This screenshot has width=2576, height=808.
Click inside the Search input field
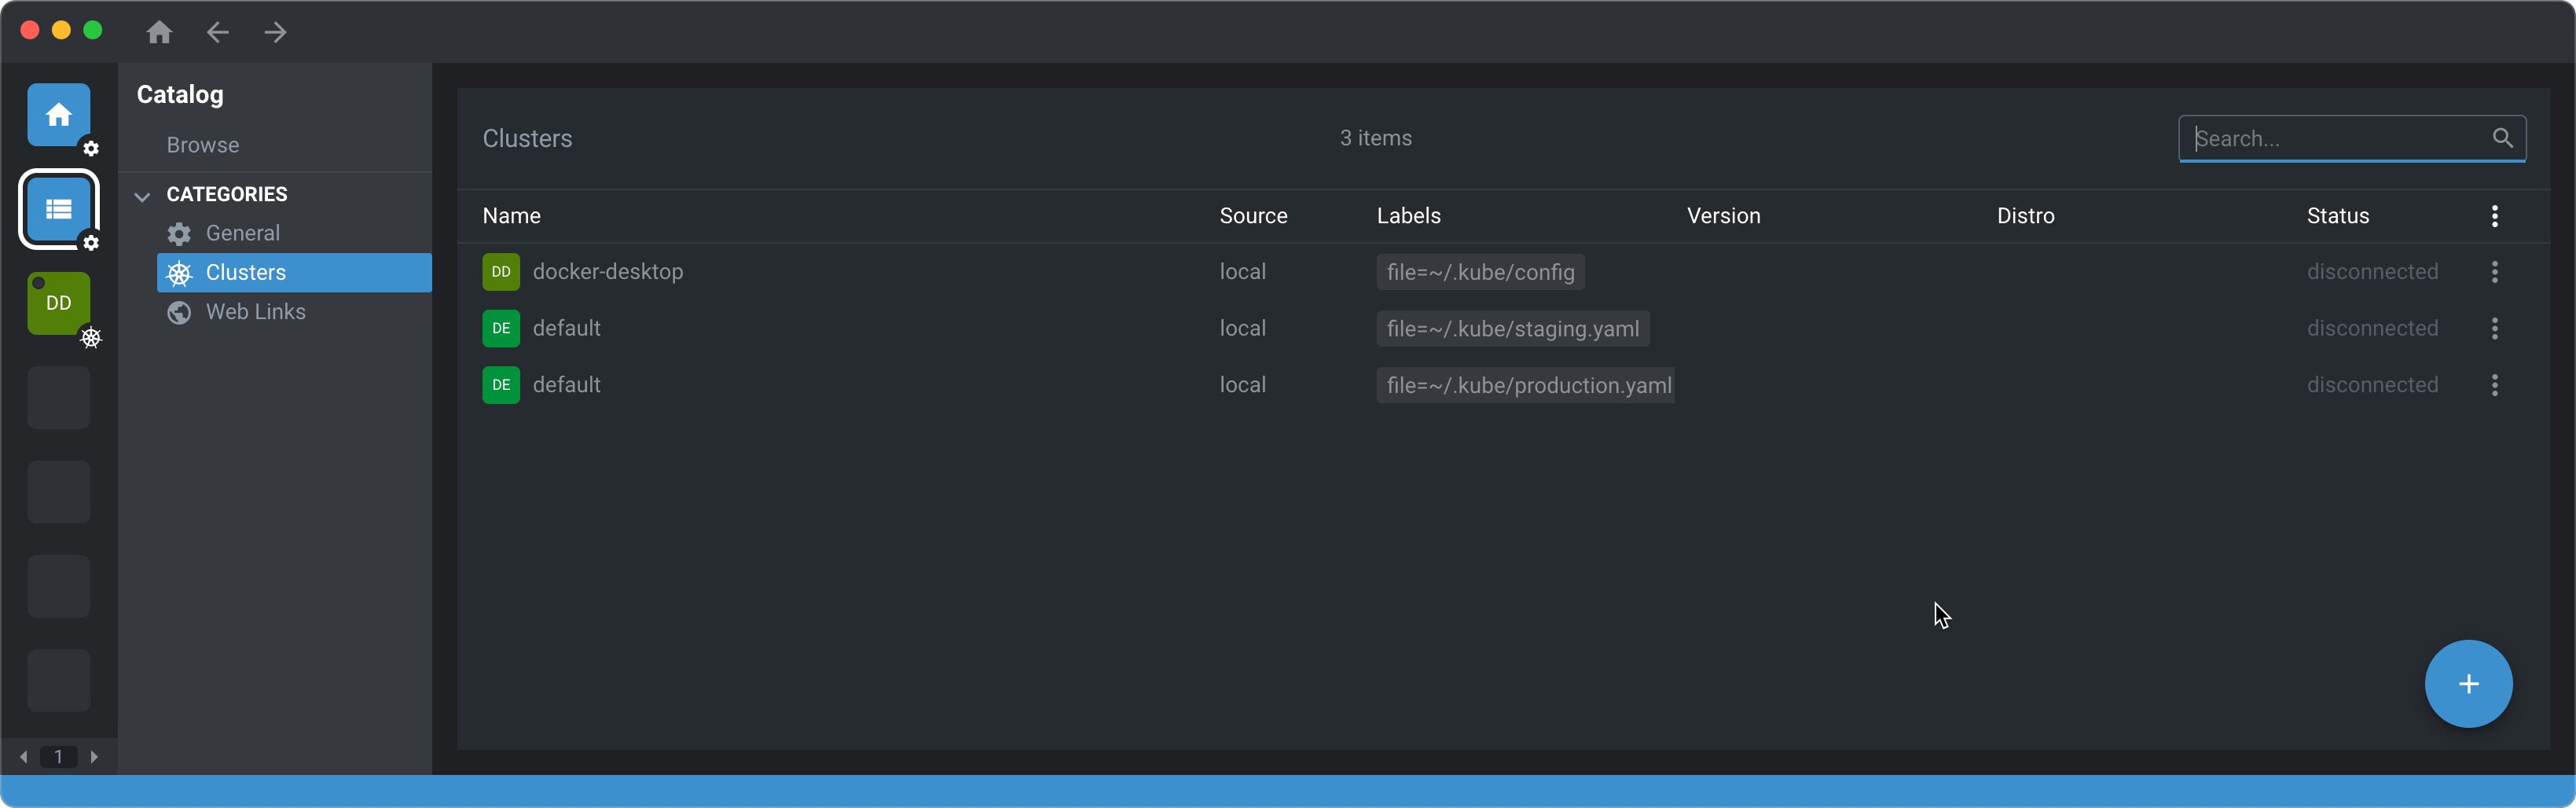2330,138
